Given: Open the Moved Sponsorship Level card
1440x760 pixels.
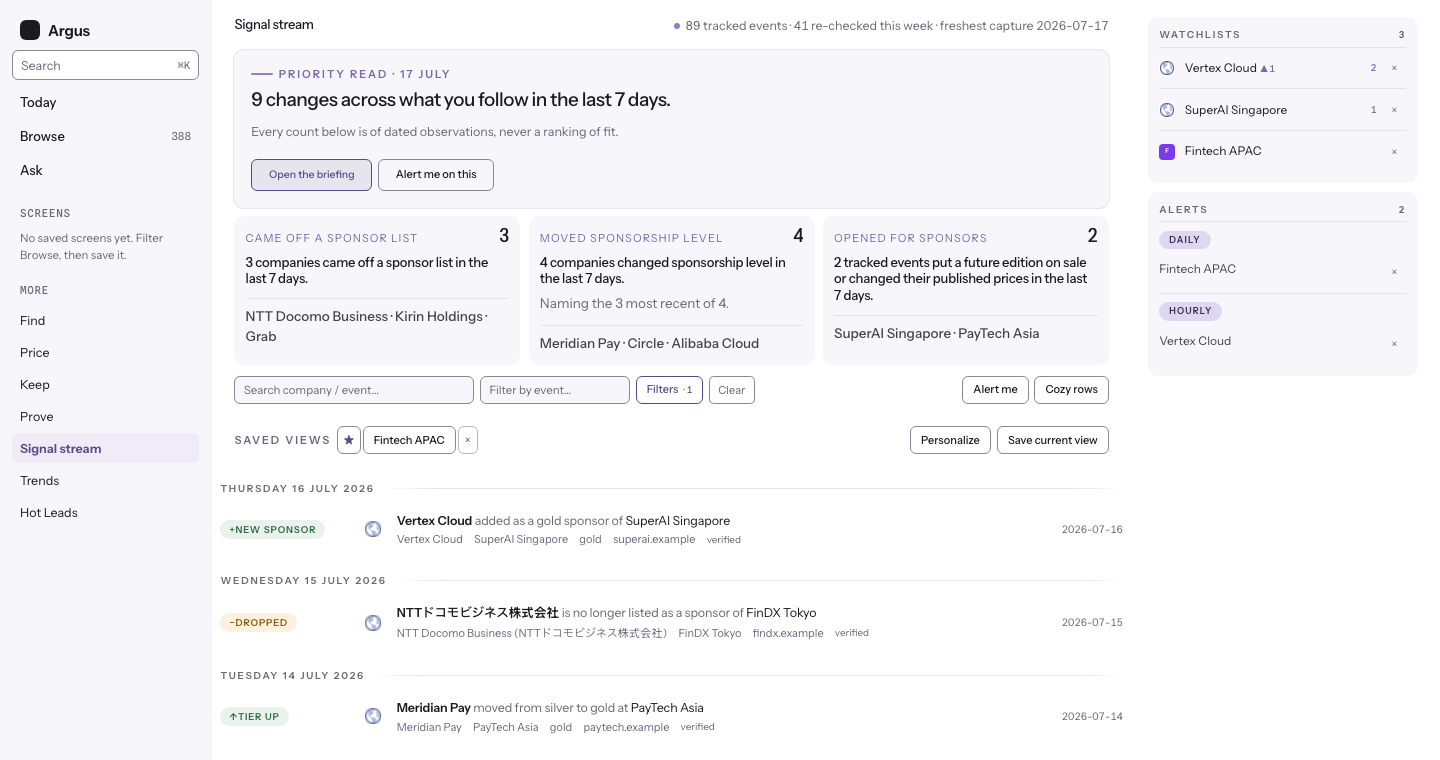Looking at the screenshot, I should (x=671, y=290).
